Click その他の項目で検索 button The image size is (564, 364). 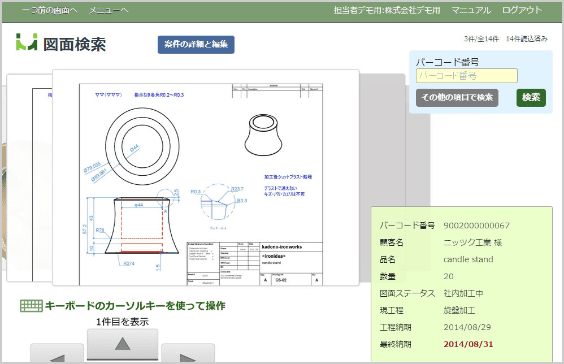(457, 98)
